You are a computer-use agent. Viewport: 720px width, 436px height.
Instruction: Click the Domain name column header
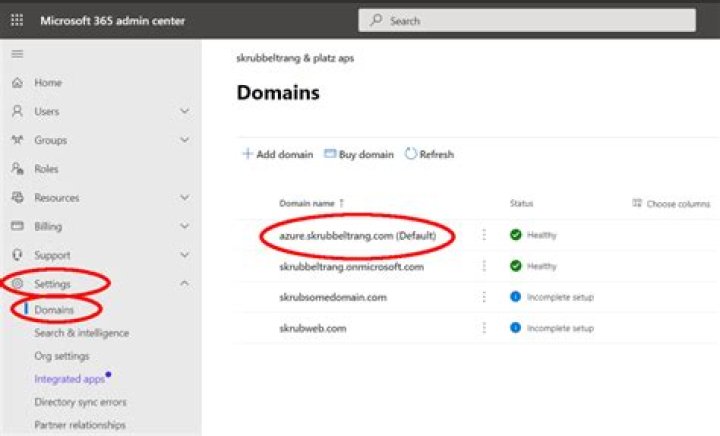pyautogui.click(x=307, y=203)
